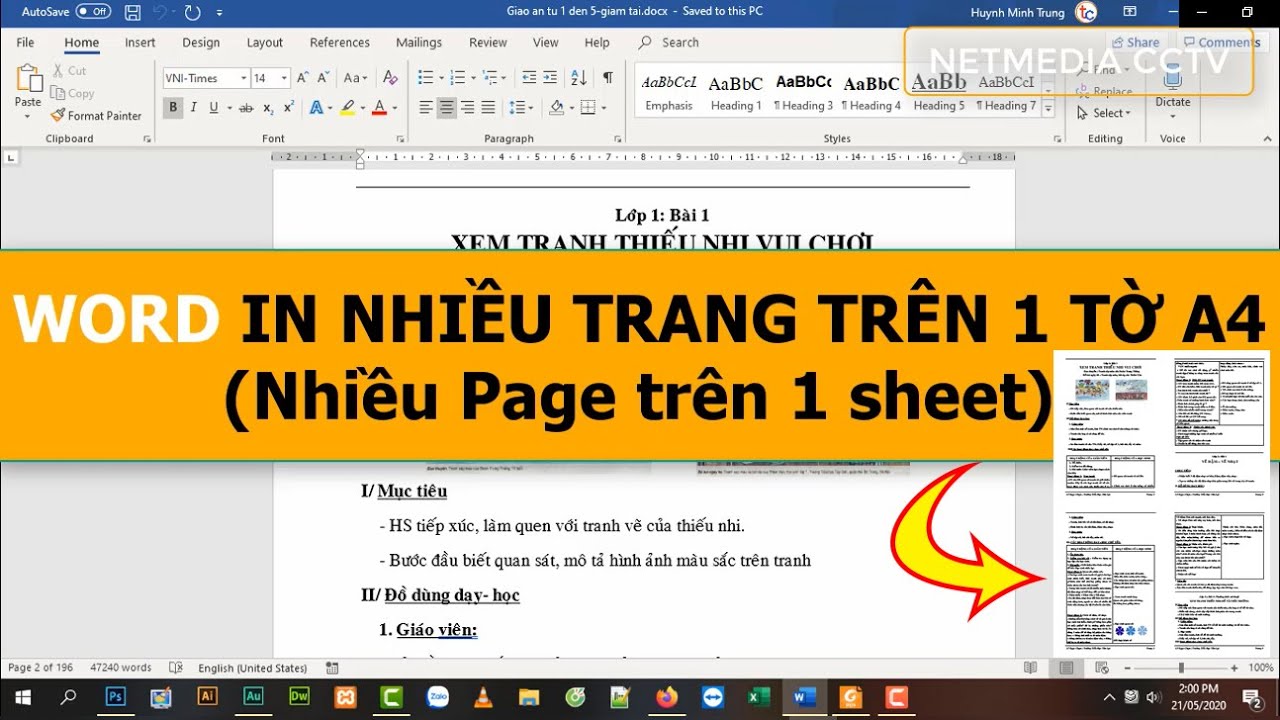The width and height of the screenshot is (1280, 720).
Task: Increase paragraph indent
Action: click(x=551, y=78)
